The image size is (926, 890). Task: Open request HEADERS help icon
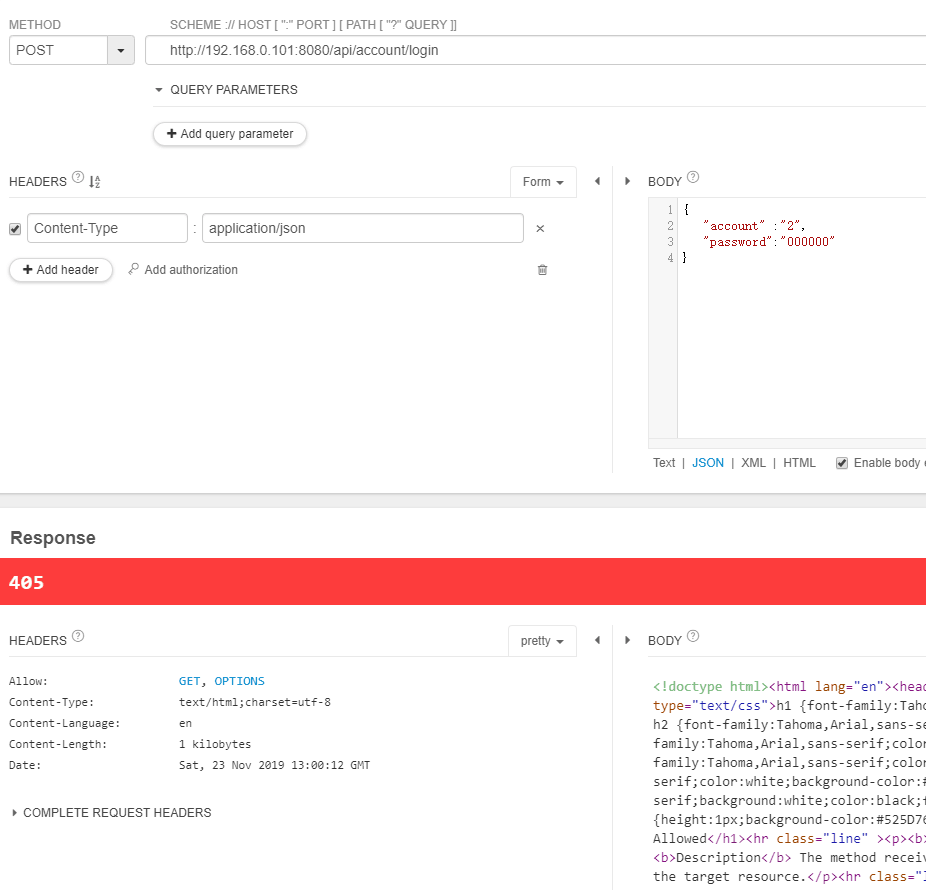(78, 177)
